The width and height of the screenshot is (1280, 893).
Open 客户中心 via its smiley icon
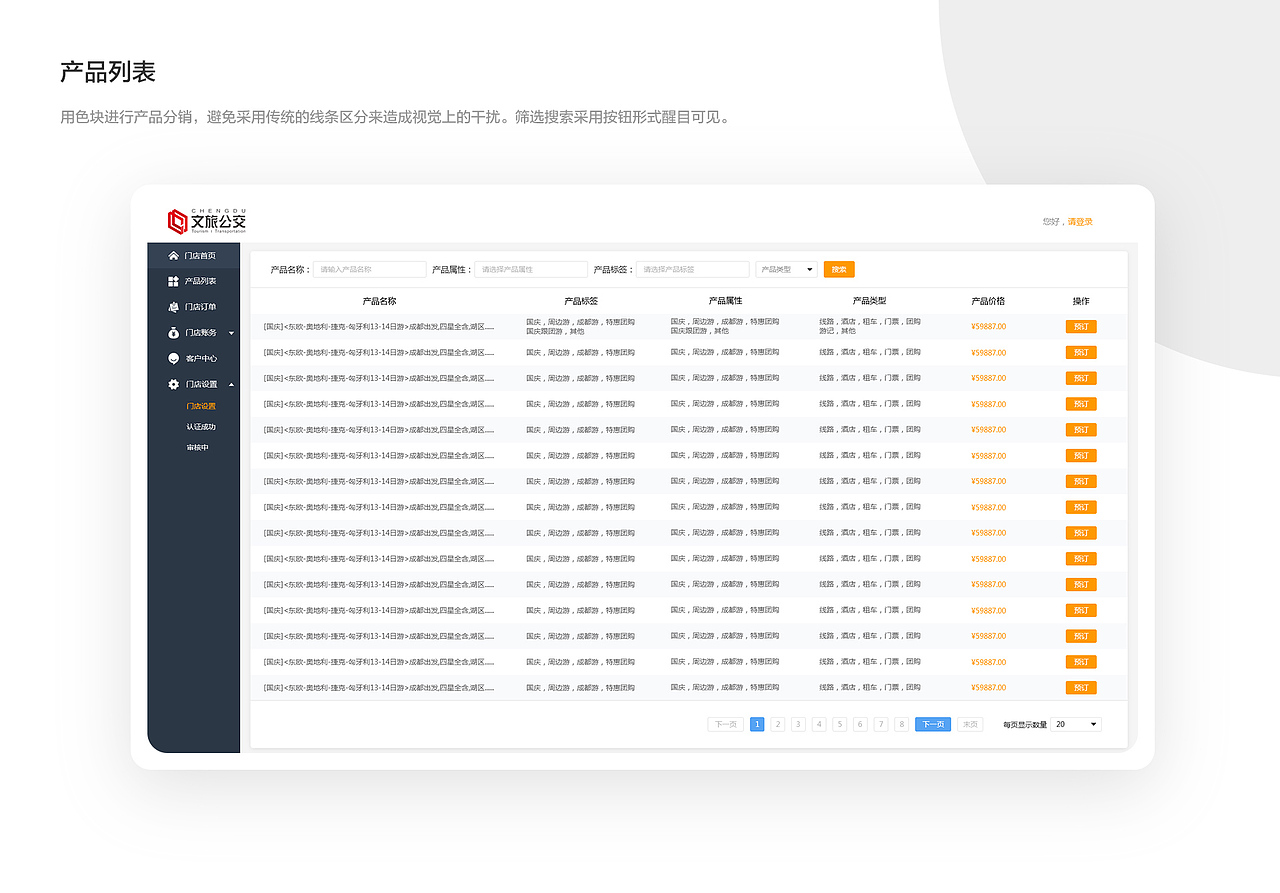click(x=173, y=358)
